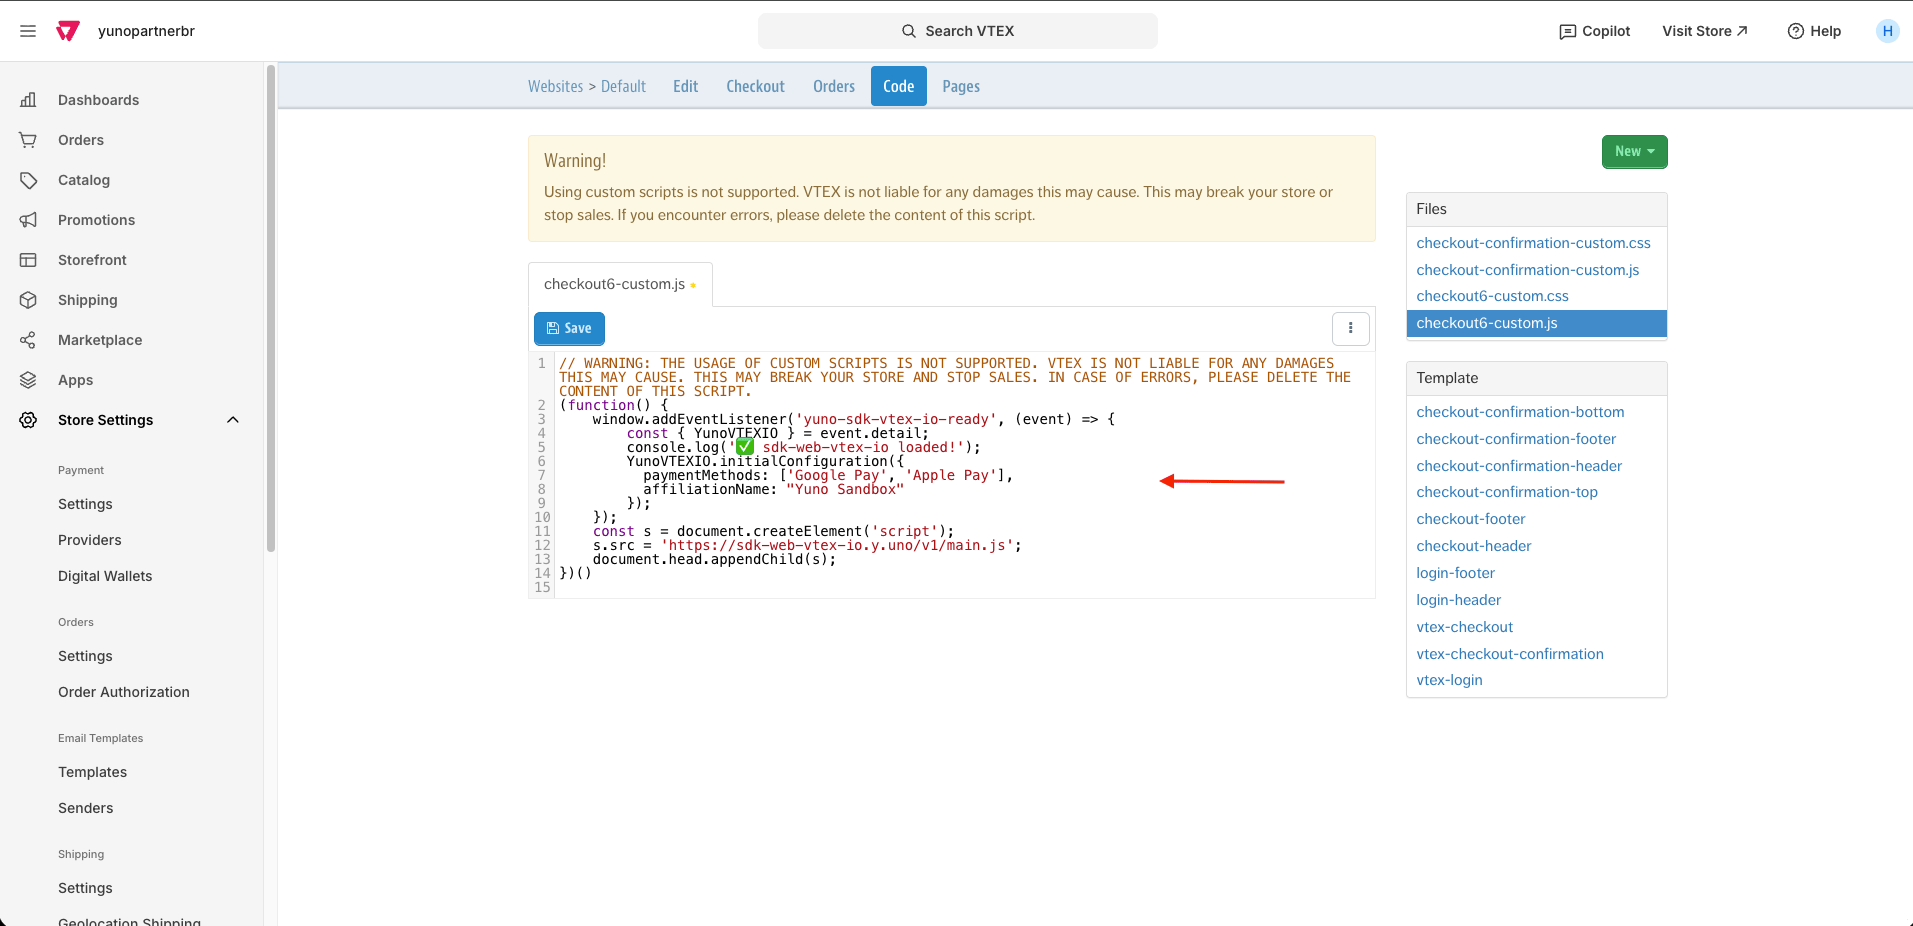Click the Copilot chat icon
The image size is (1913, 926).
coord(1567,32)
